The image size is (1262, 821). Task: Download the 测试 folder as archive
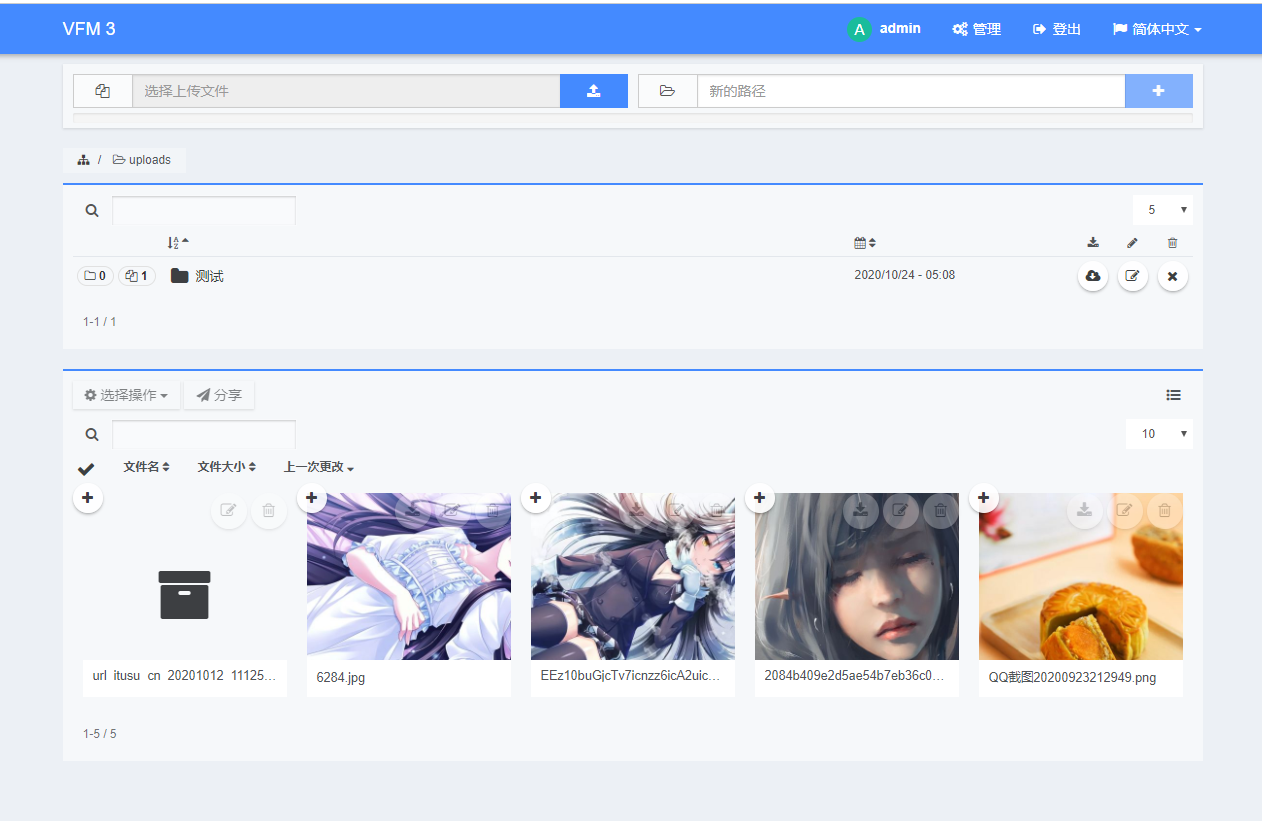1093,276
